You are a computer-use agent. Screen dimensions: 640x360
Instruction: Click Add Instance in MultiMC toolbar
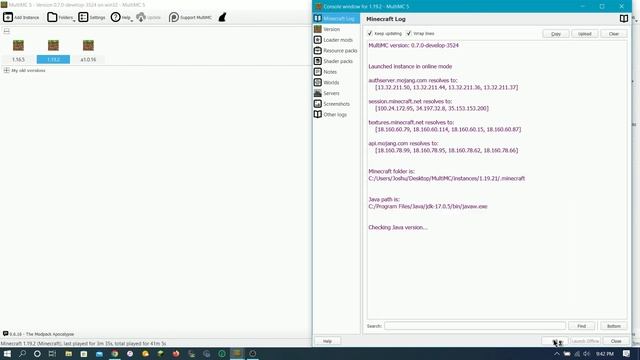(x=21, y=18)
